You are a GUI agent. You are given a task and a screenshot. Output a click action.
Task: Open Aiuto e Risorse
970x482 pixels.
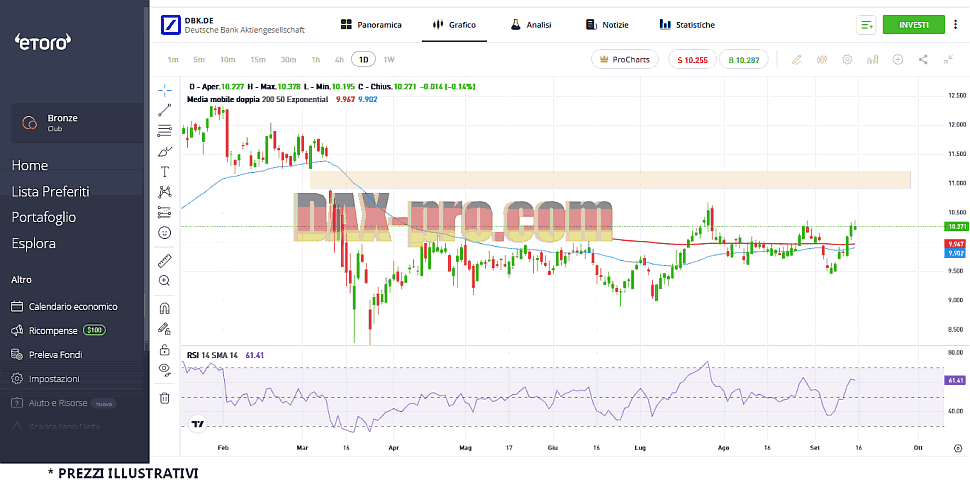(64, 403)
